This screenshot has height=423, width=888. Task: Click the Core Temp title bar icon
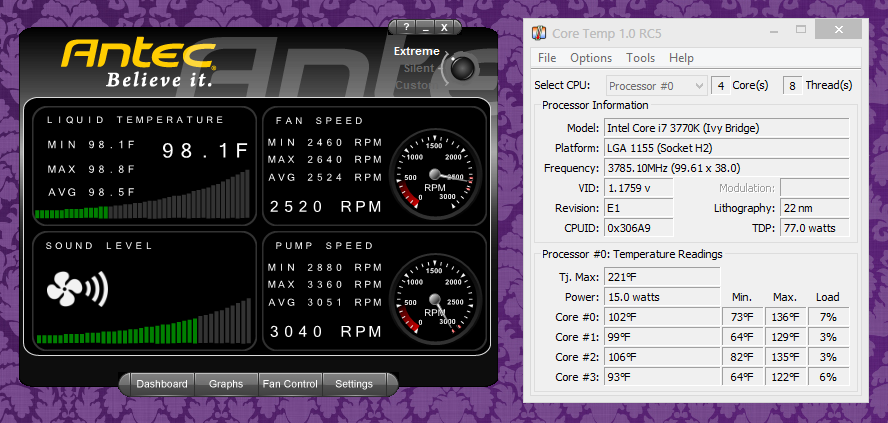pos(540,33)
